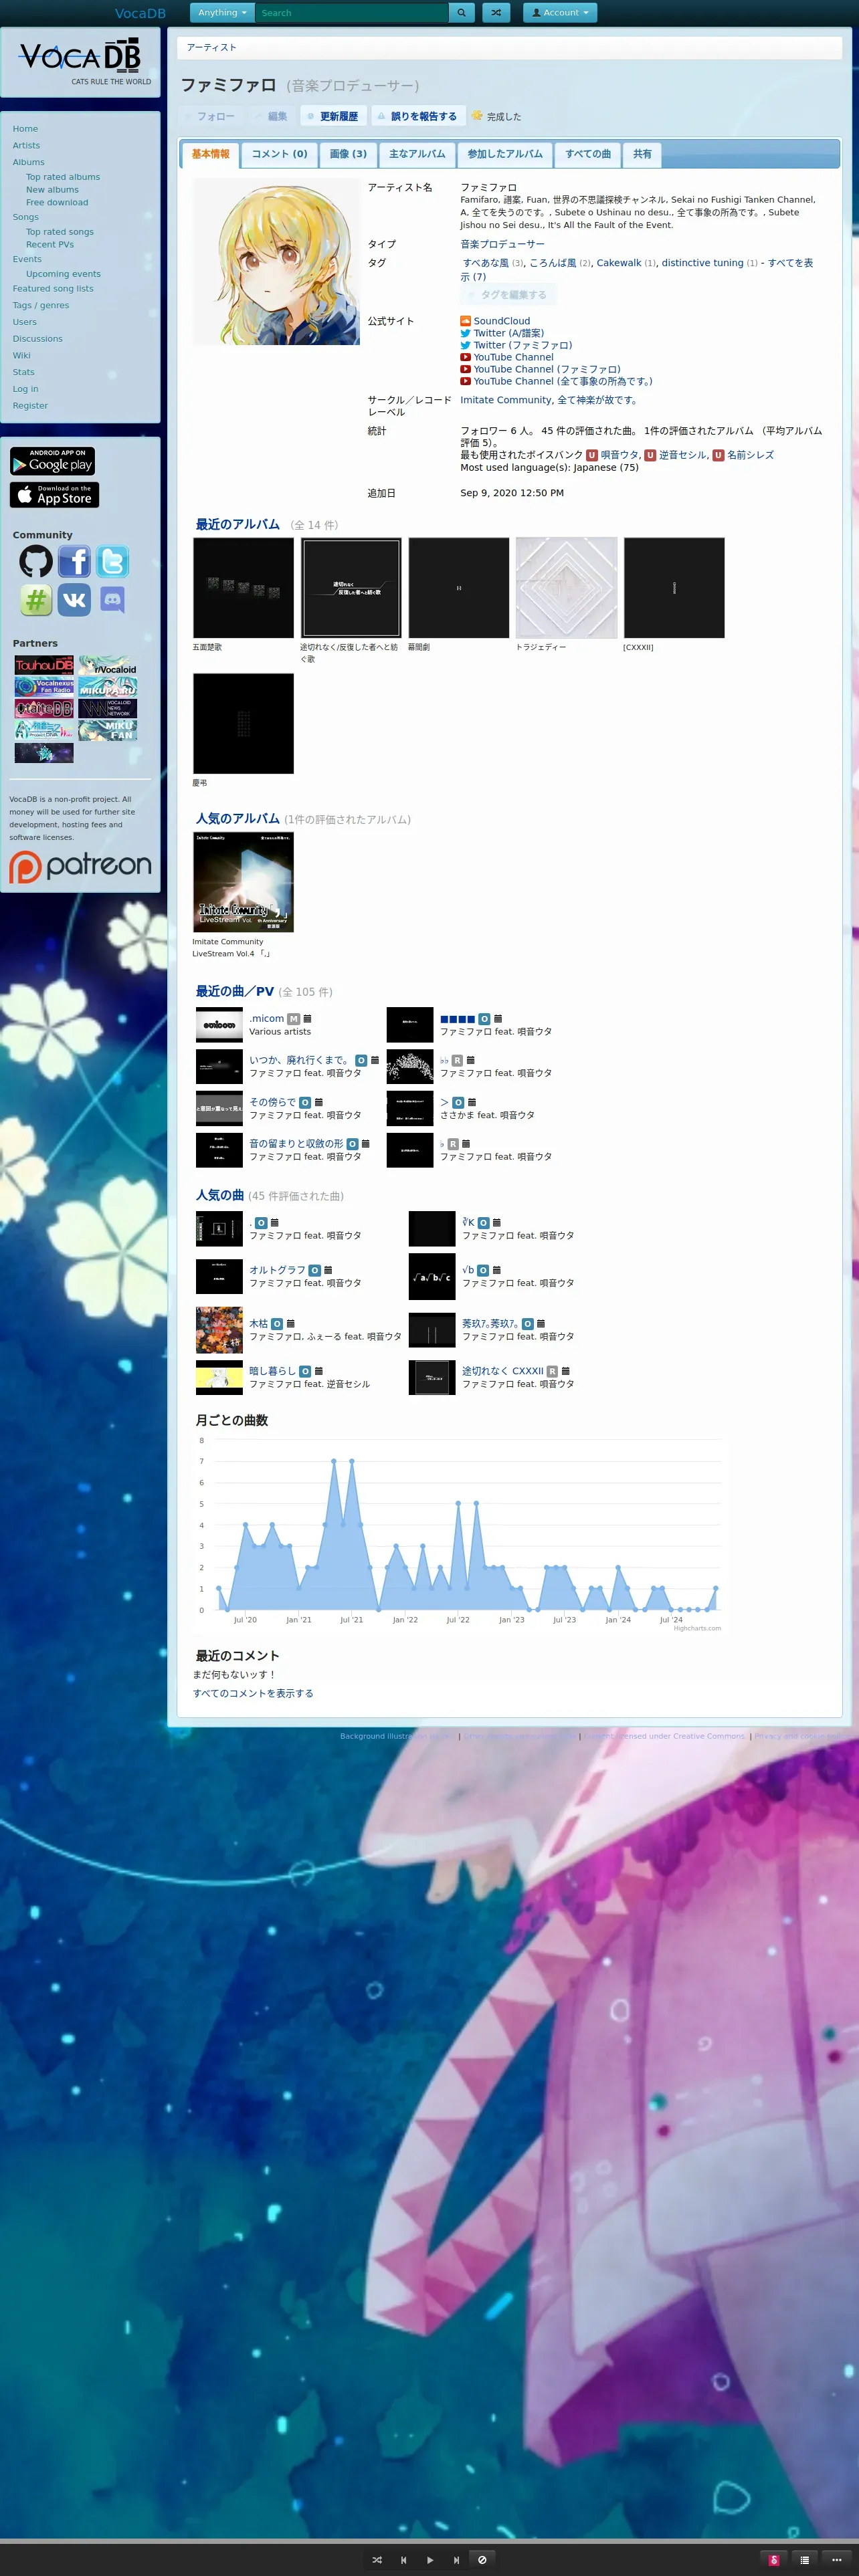The height and width of the screenshot is (2576, 859).
Task: Open the Account dropdown menu
Action: [561, 13]
